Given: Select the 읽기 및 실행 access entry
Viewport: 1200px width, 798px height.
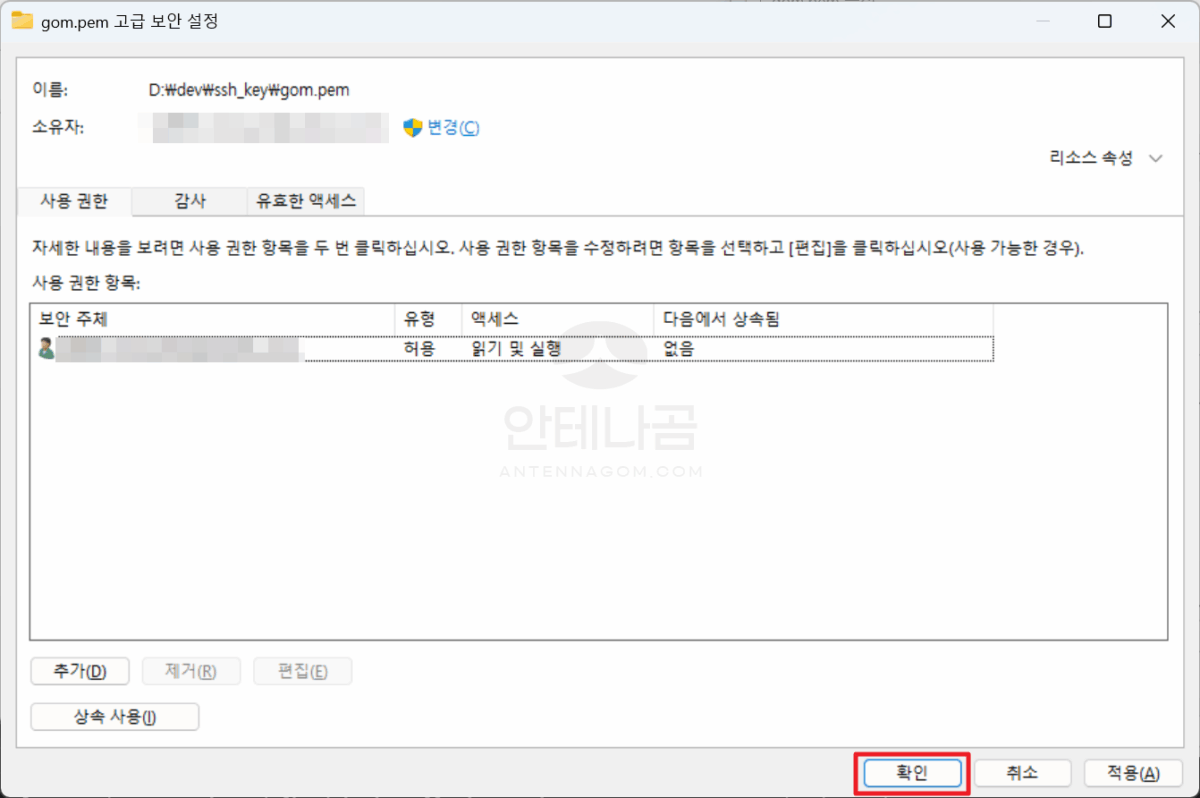Looking at the screenshot, I should click(516, 349).
